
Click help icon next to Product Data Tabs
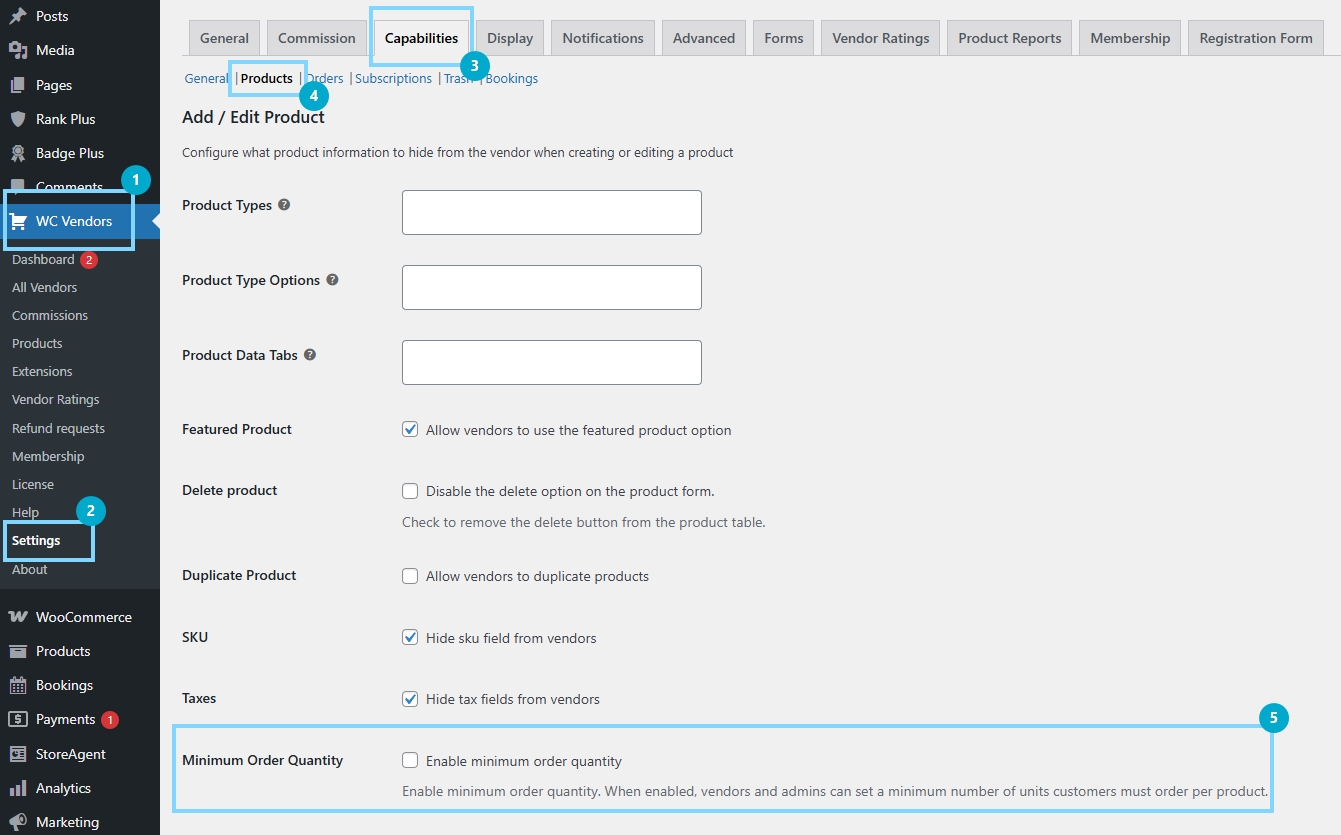click(x=310, y=355)
